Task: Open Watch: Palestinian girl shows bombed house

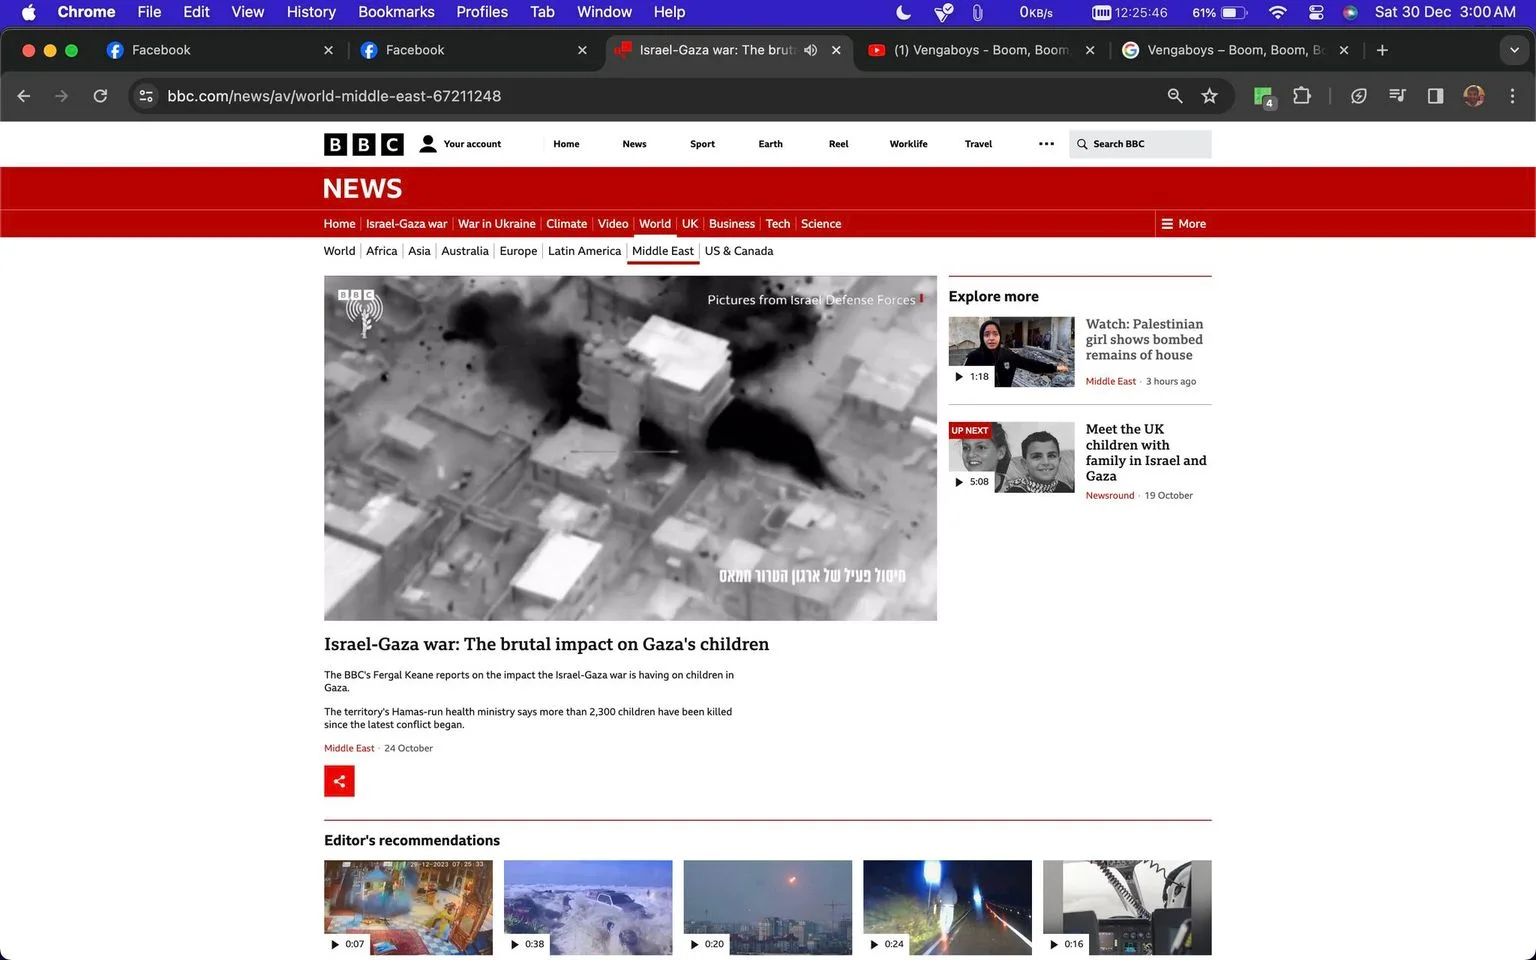Action: click(x=1144, y=340)
